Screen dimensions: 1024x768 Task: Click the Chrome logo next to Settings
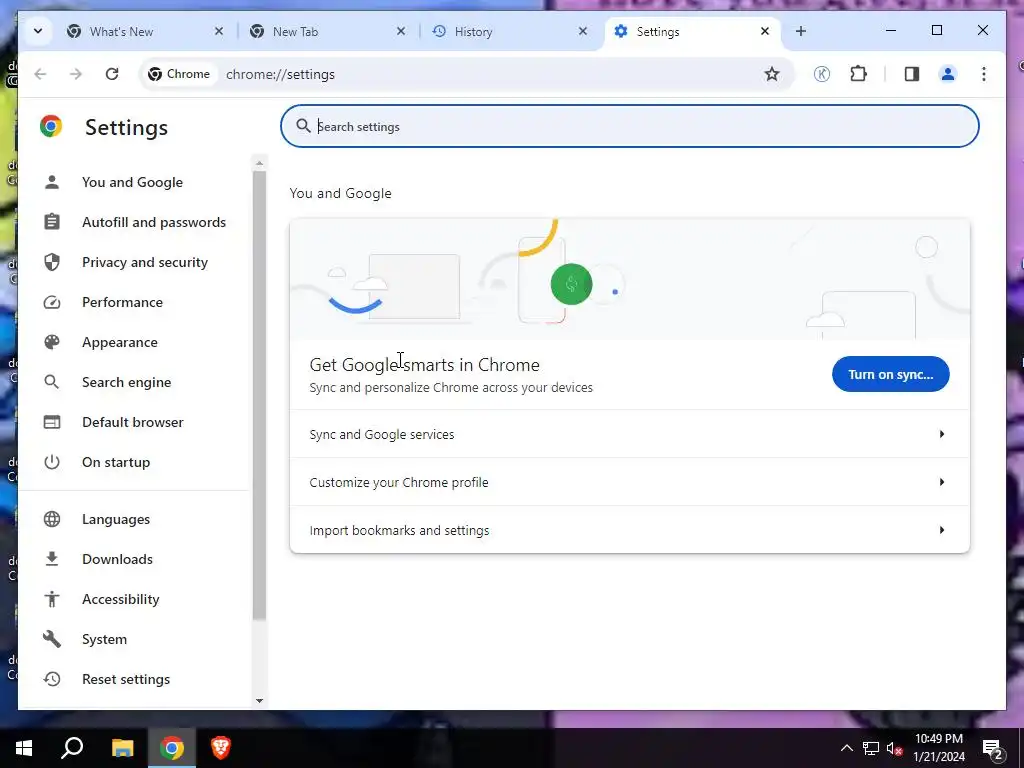(51, 126)
